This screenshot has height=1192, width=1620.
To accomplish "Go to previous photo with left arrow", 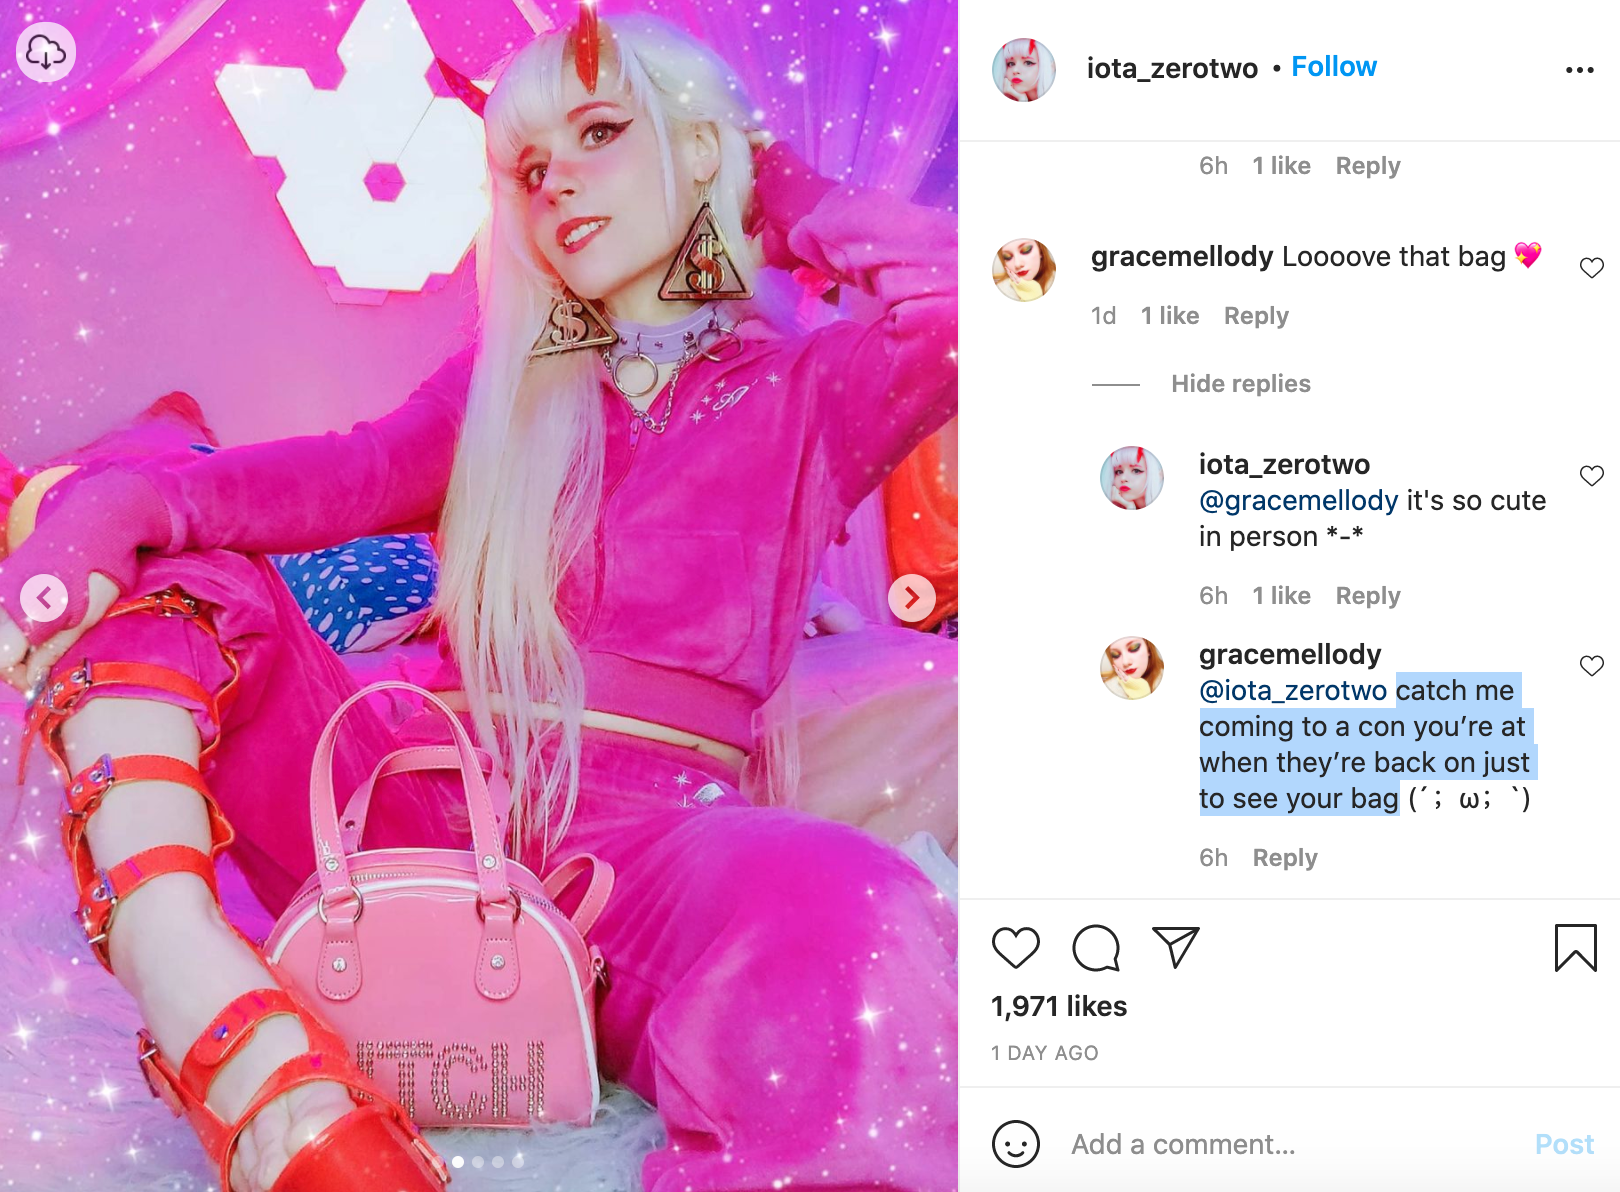I will coord(44,598).
